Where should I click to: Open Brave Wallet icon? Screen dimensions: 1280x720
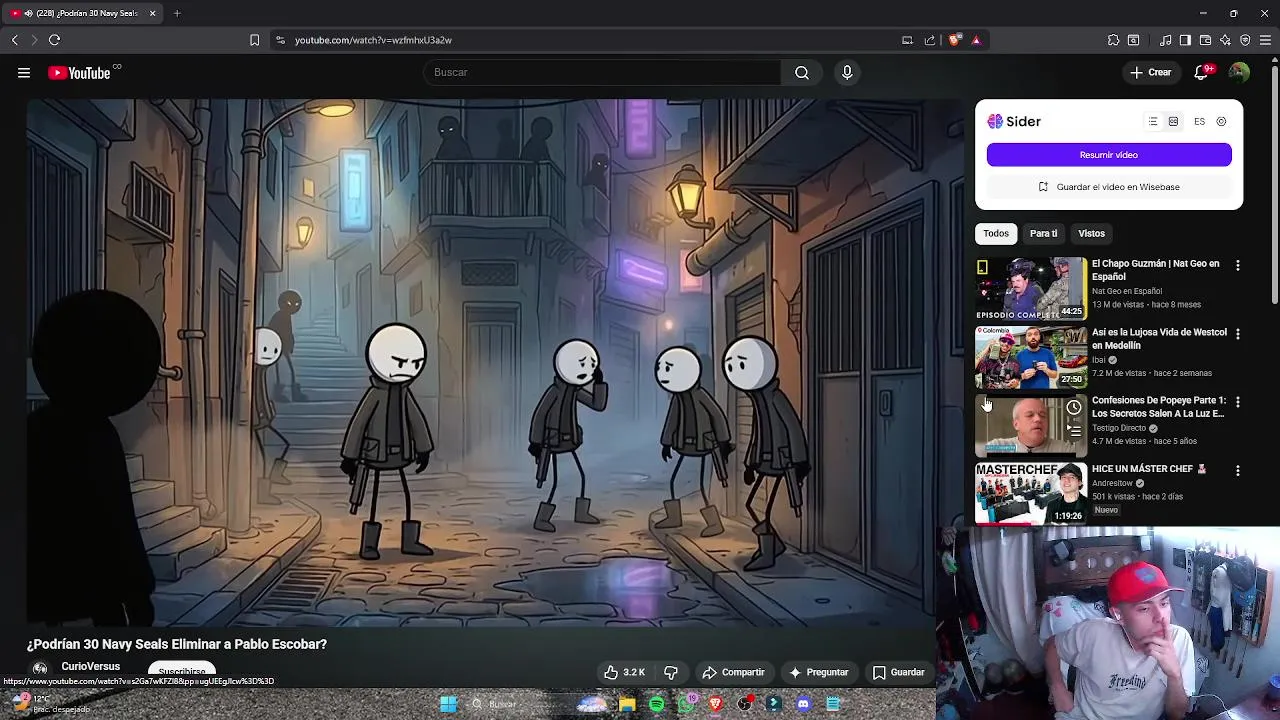tap(1205, 40)
